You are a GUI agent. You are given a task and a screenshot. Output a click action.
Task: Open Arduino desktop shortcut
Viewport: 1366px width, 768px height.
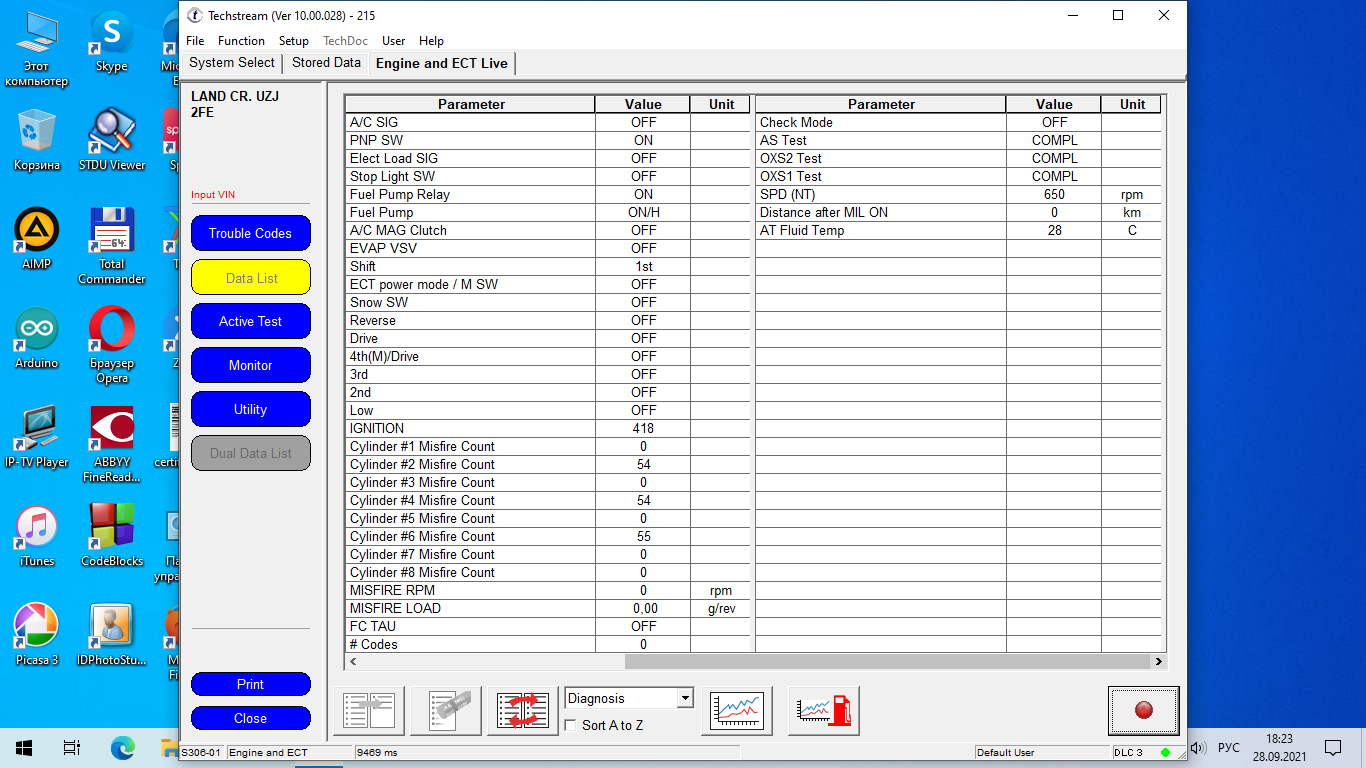37,338
